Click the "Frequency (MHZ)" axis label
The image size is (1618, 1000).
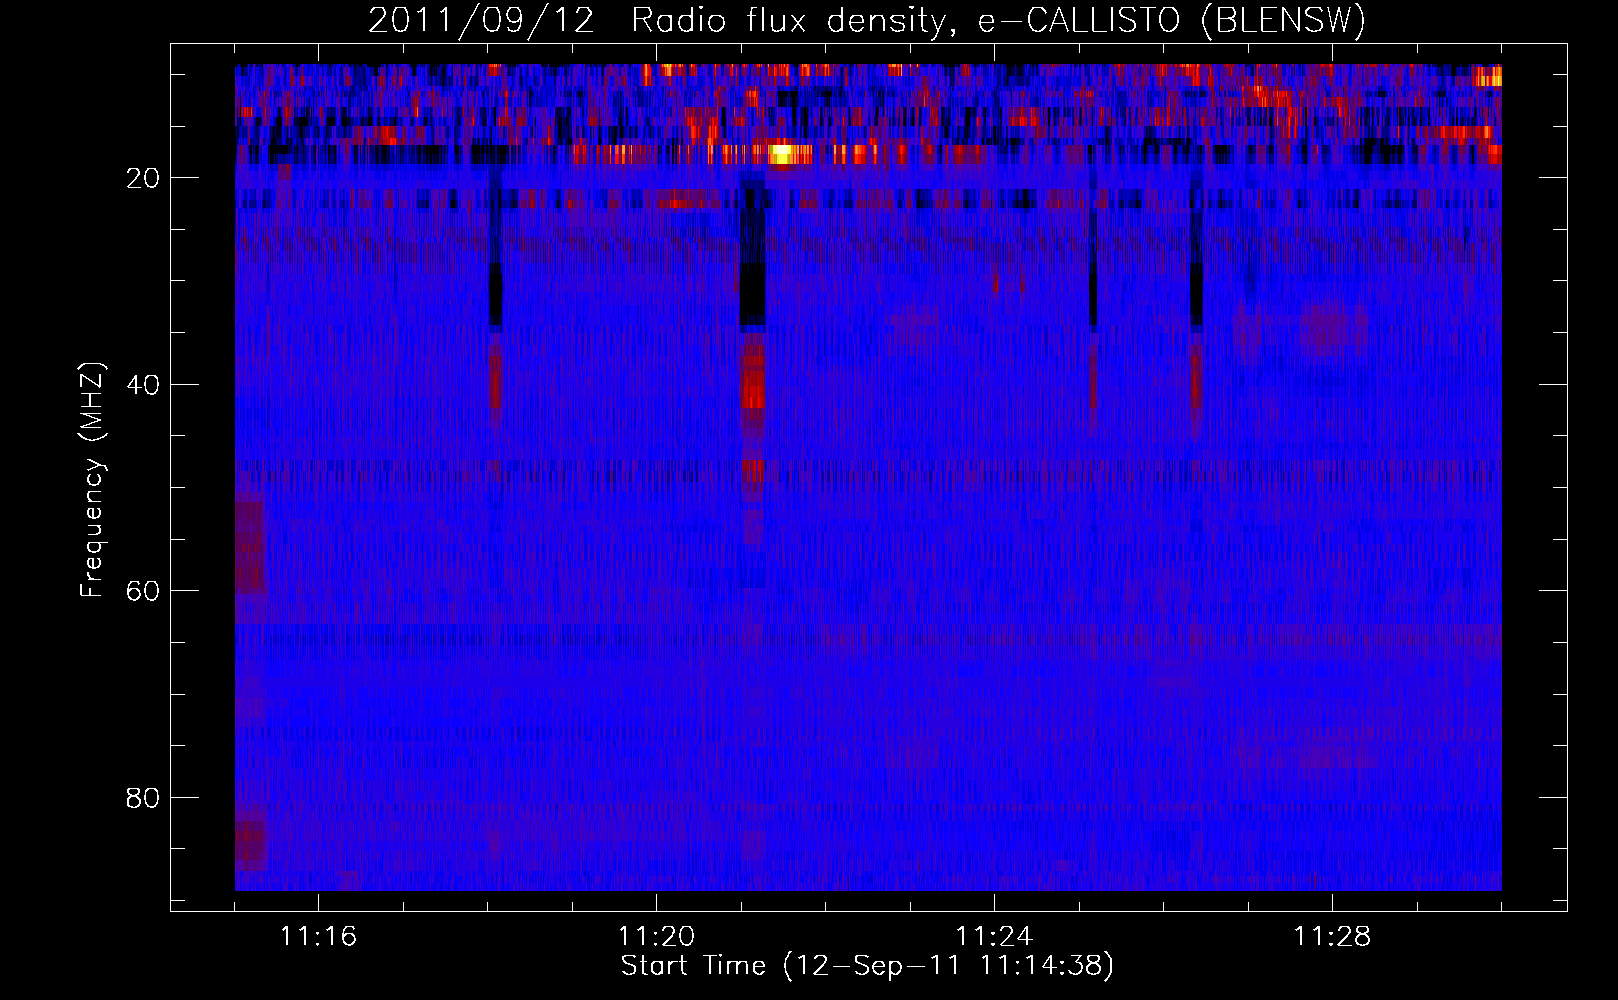pyautogui.click(x=92, y=480)
